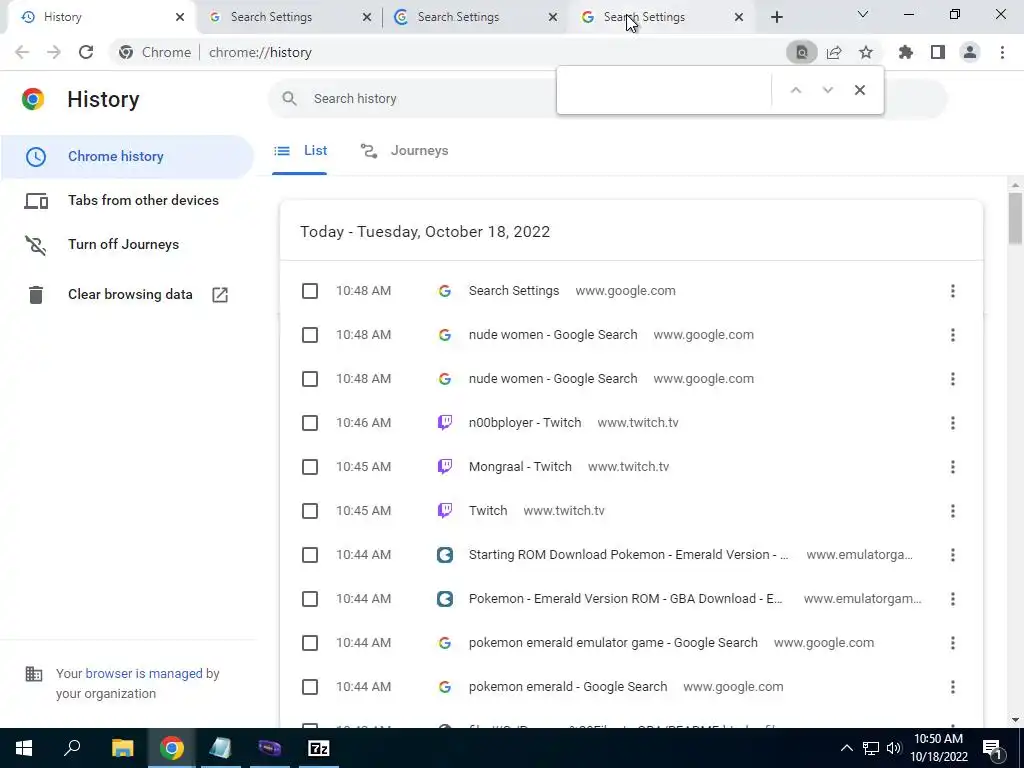Select the List tab
Viewport: 1024px width, 768px height.
[x=300, y=151]
